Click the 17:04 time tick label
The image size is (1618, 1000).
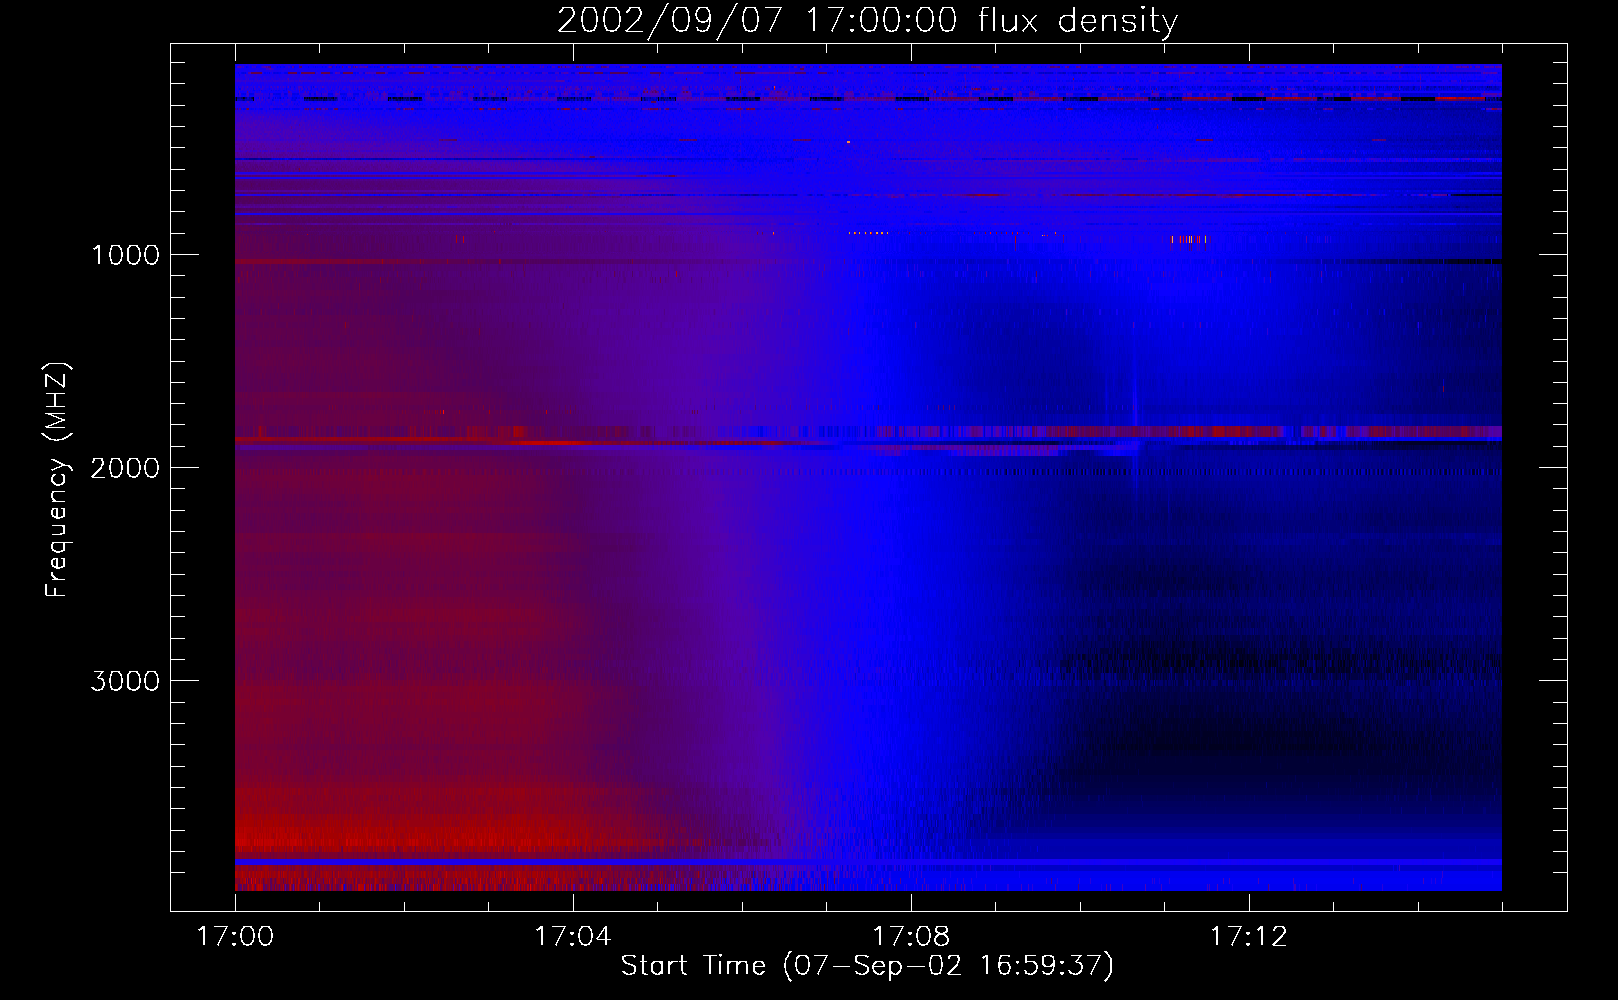573,936
